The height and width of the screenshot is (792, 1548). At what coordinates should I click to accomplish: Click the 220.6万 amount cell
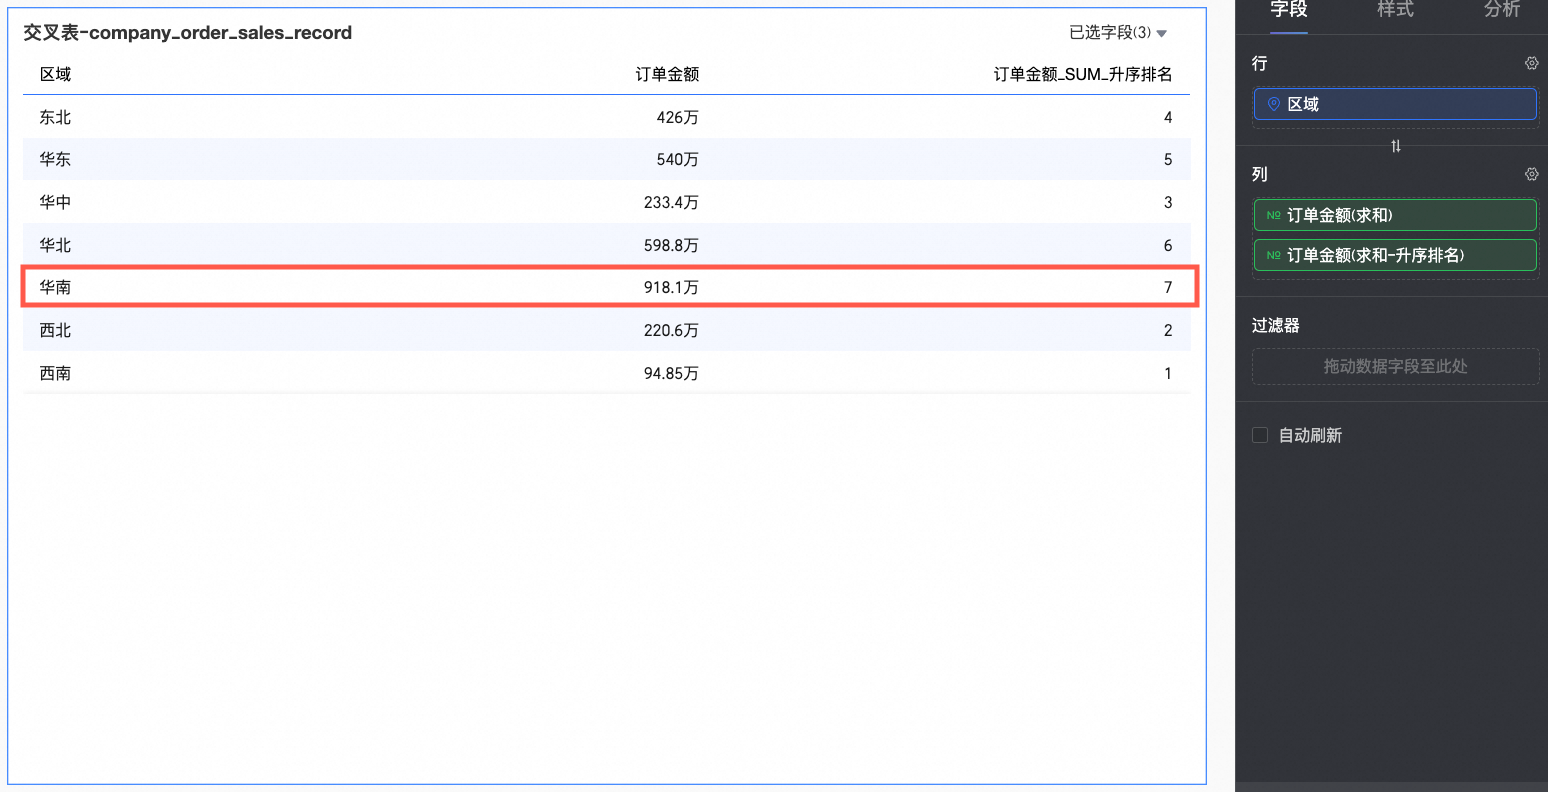point(671,330)
